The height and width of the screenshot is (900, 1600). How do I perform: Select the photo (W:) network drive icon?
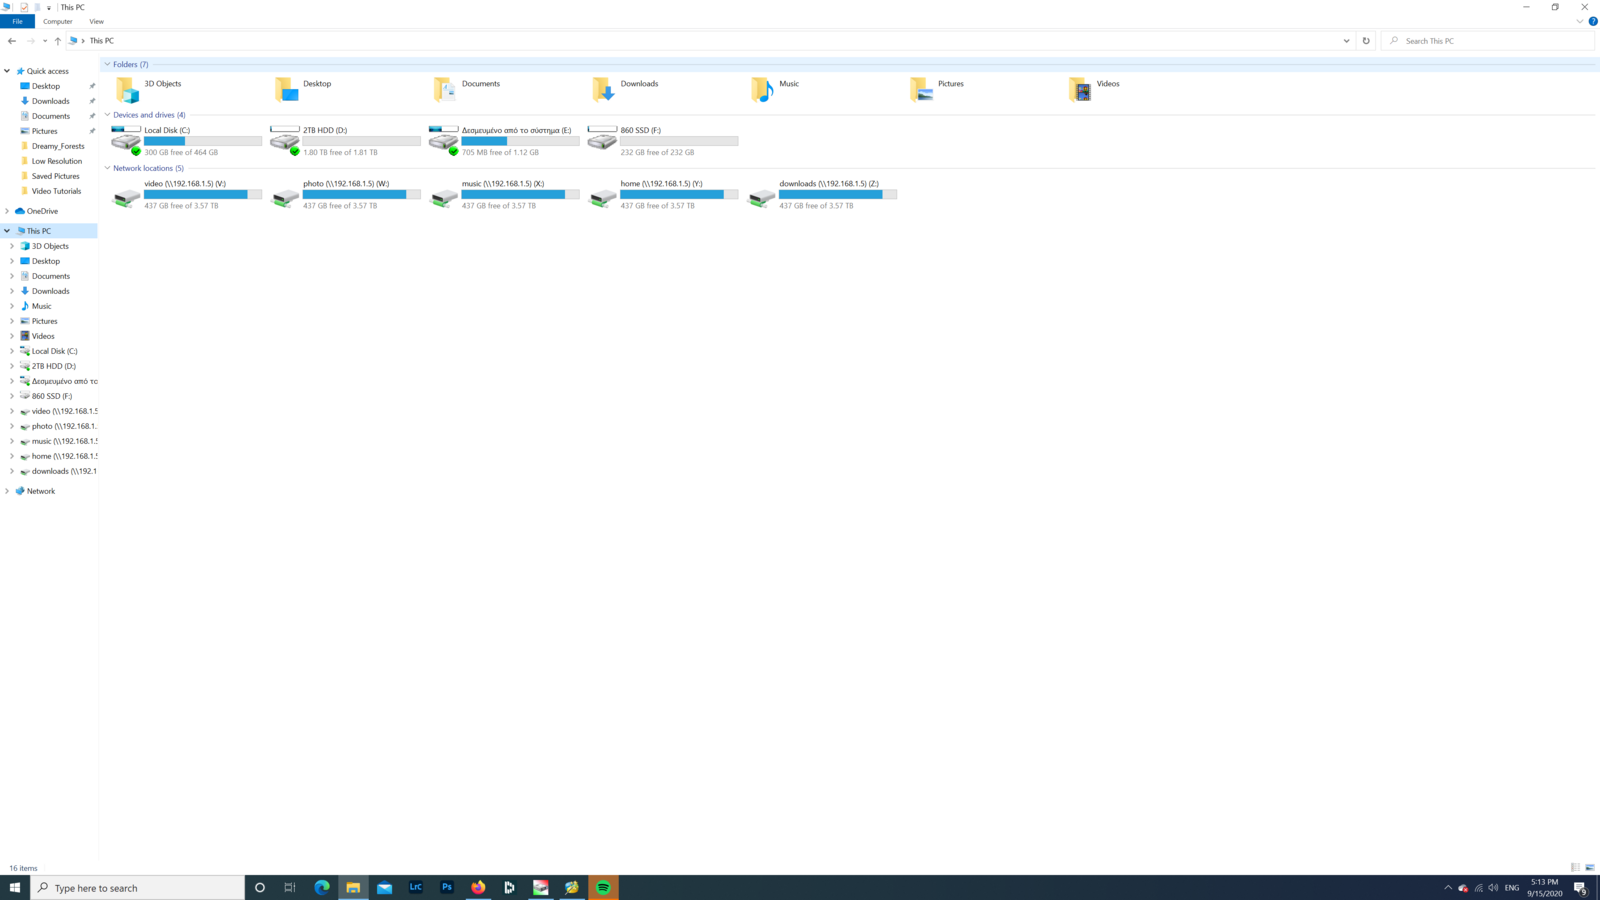(x=285, y=196)
